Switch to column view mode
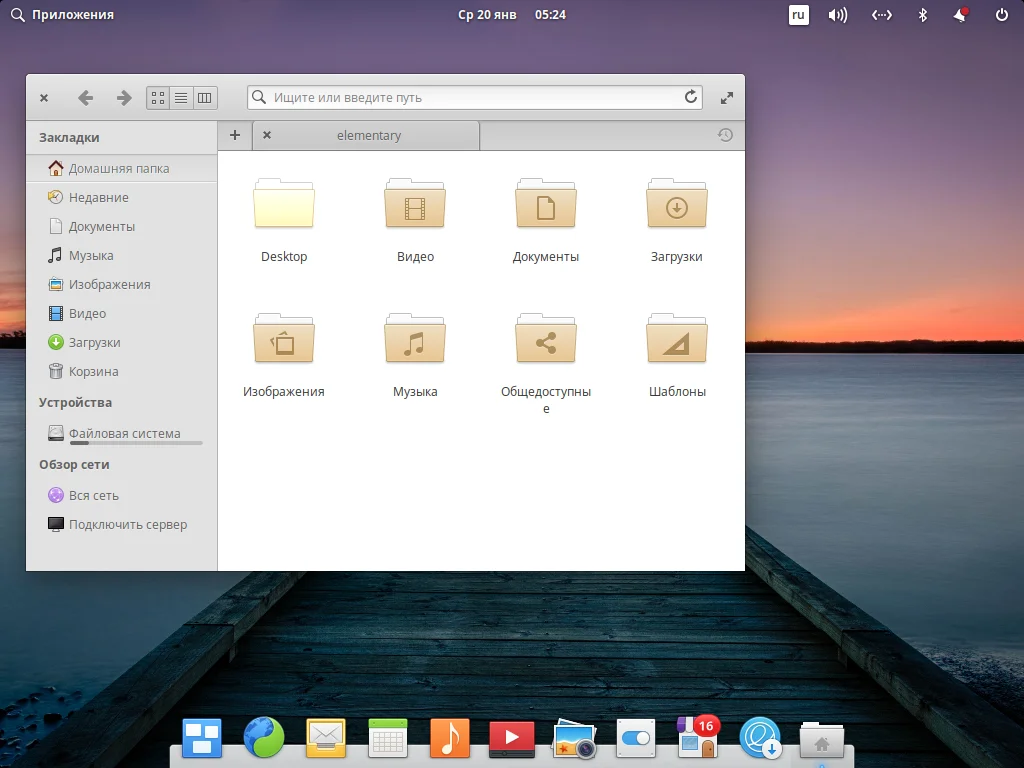The height and width of the screenshot is (768, 1024). (204, 97)
